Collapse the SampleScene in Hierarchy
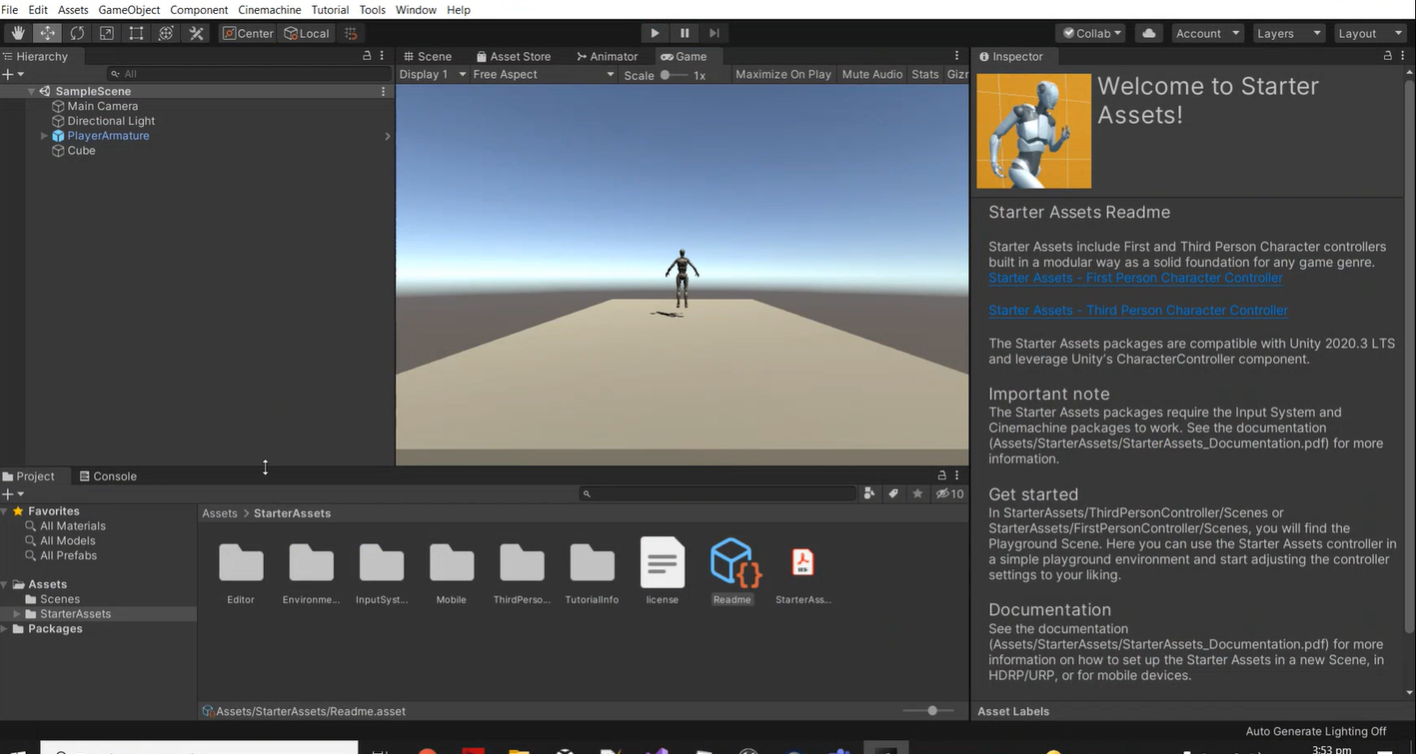The width and height of the screenshot is (1416, 754). 31,91
